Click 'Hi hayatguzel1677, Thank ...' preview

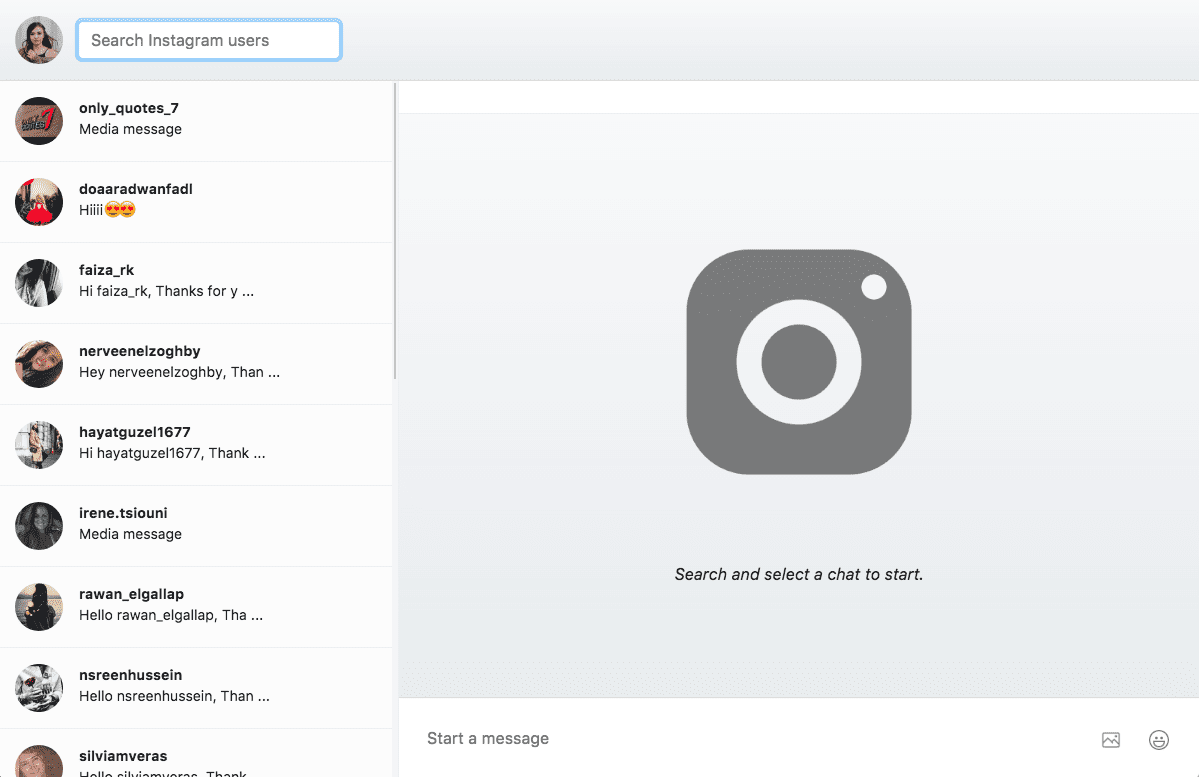(172, 454)
